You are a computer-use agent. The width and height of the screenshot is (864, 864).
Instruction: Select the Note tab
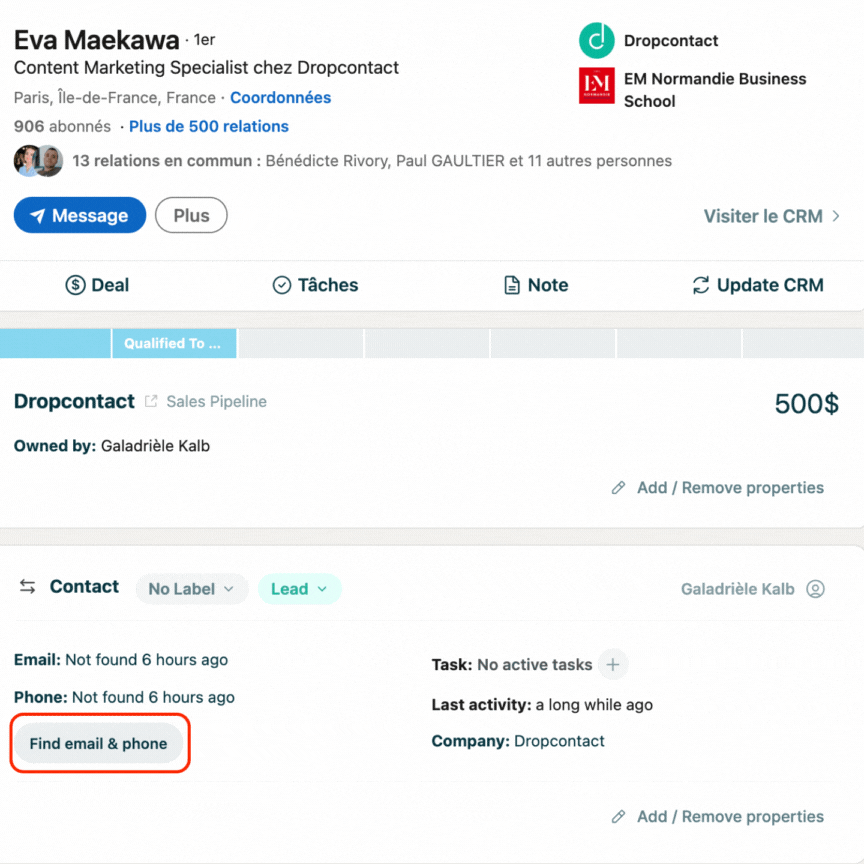pyautogui.click(x=535, y=285)
